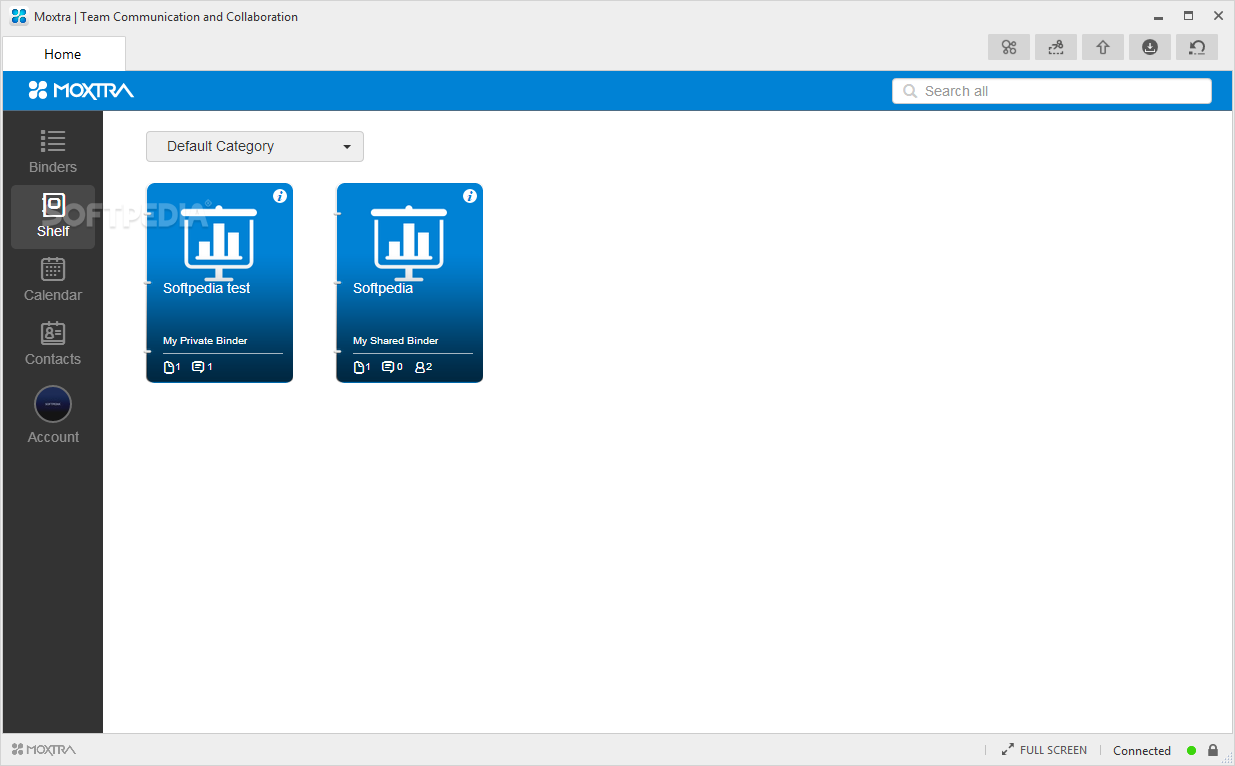Switch to the Home tab
This screenshot has width=1235, height=766.
click(x=63, y=54)
